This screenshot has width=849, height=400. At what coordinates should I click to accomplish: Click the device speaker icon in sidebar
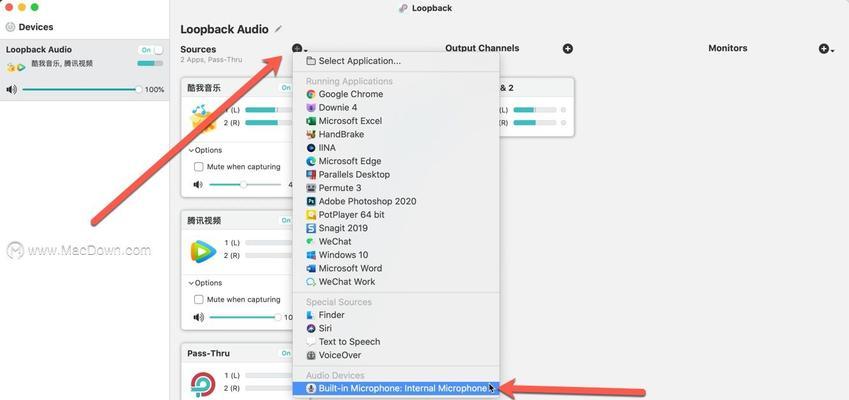coord(11,89)
